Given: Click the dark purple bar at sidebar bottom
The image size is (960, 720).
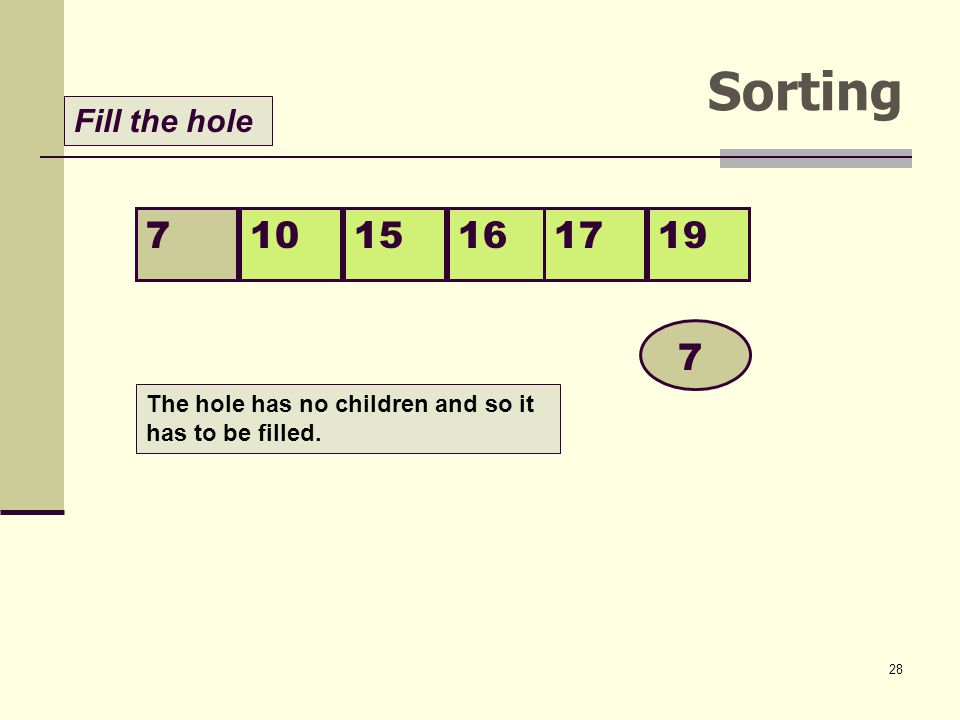Looking at the screenshot, I should (32, 512).
